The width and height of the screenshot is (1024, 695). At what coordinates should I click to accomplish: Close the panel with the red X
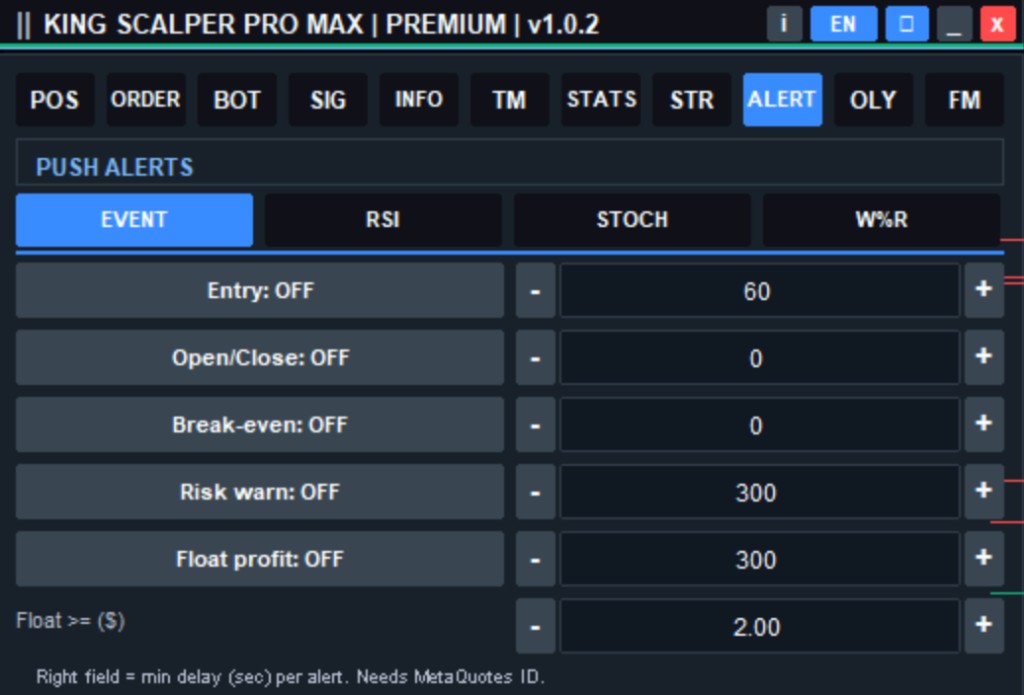[x=997, y=24]
